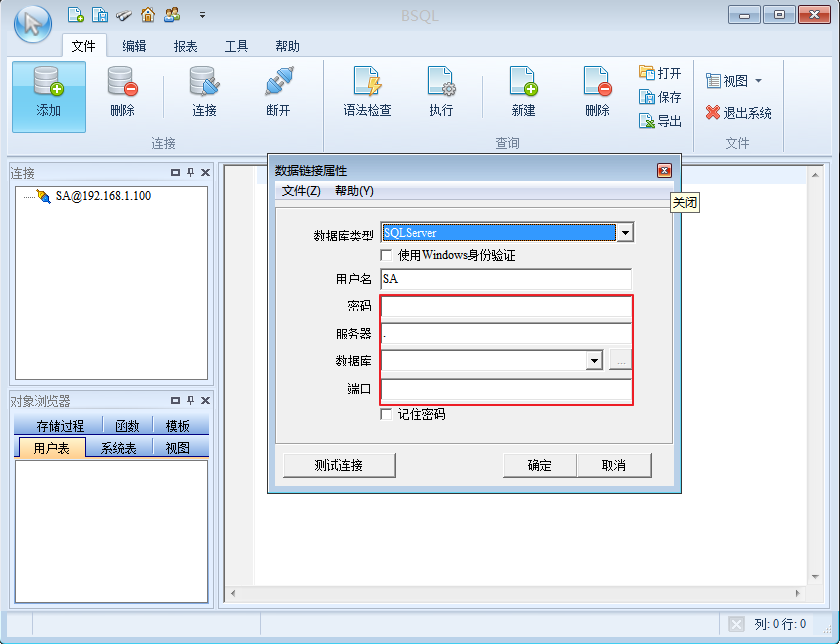Click the 服务器 input field
Viewport: 840px width, 644px height.
(x=506, y=333)
